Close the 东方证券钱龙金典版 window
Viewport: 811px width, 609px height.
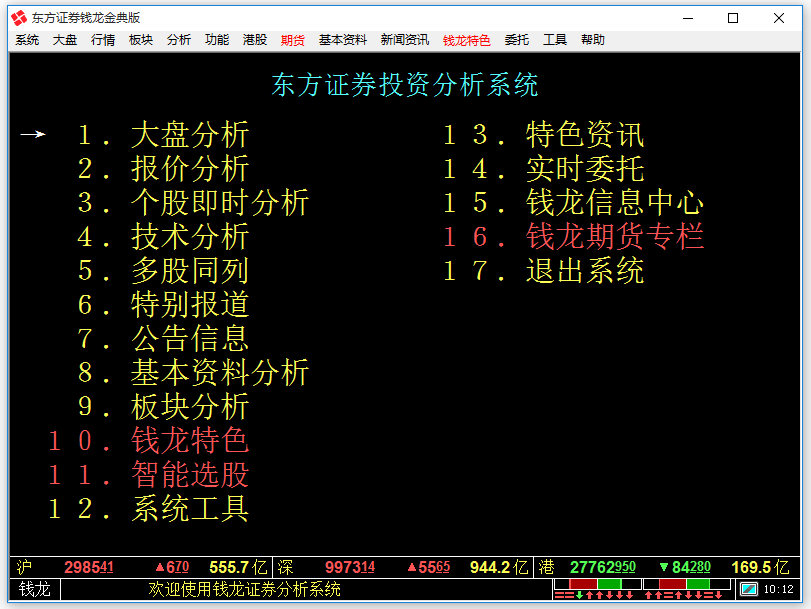pyautogui.click(x=779, y=18)
